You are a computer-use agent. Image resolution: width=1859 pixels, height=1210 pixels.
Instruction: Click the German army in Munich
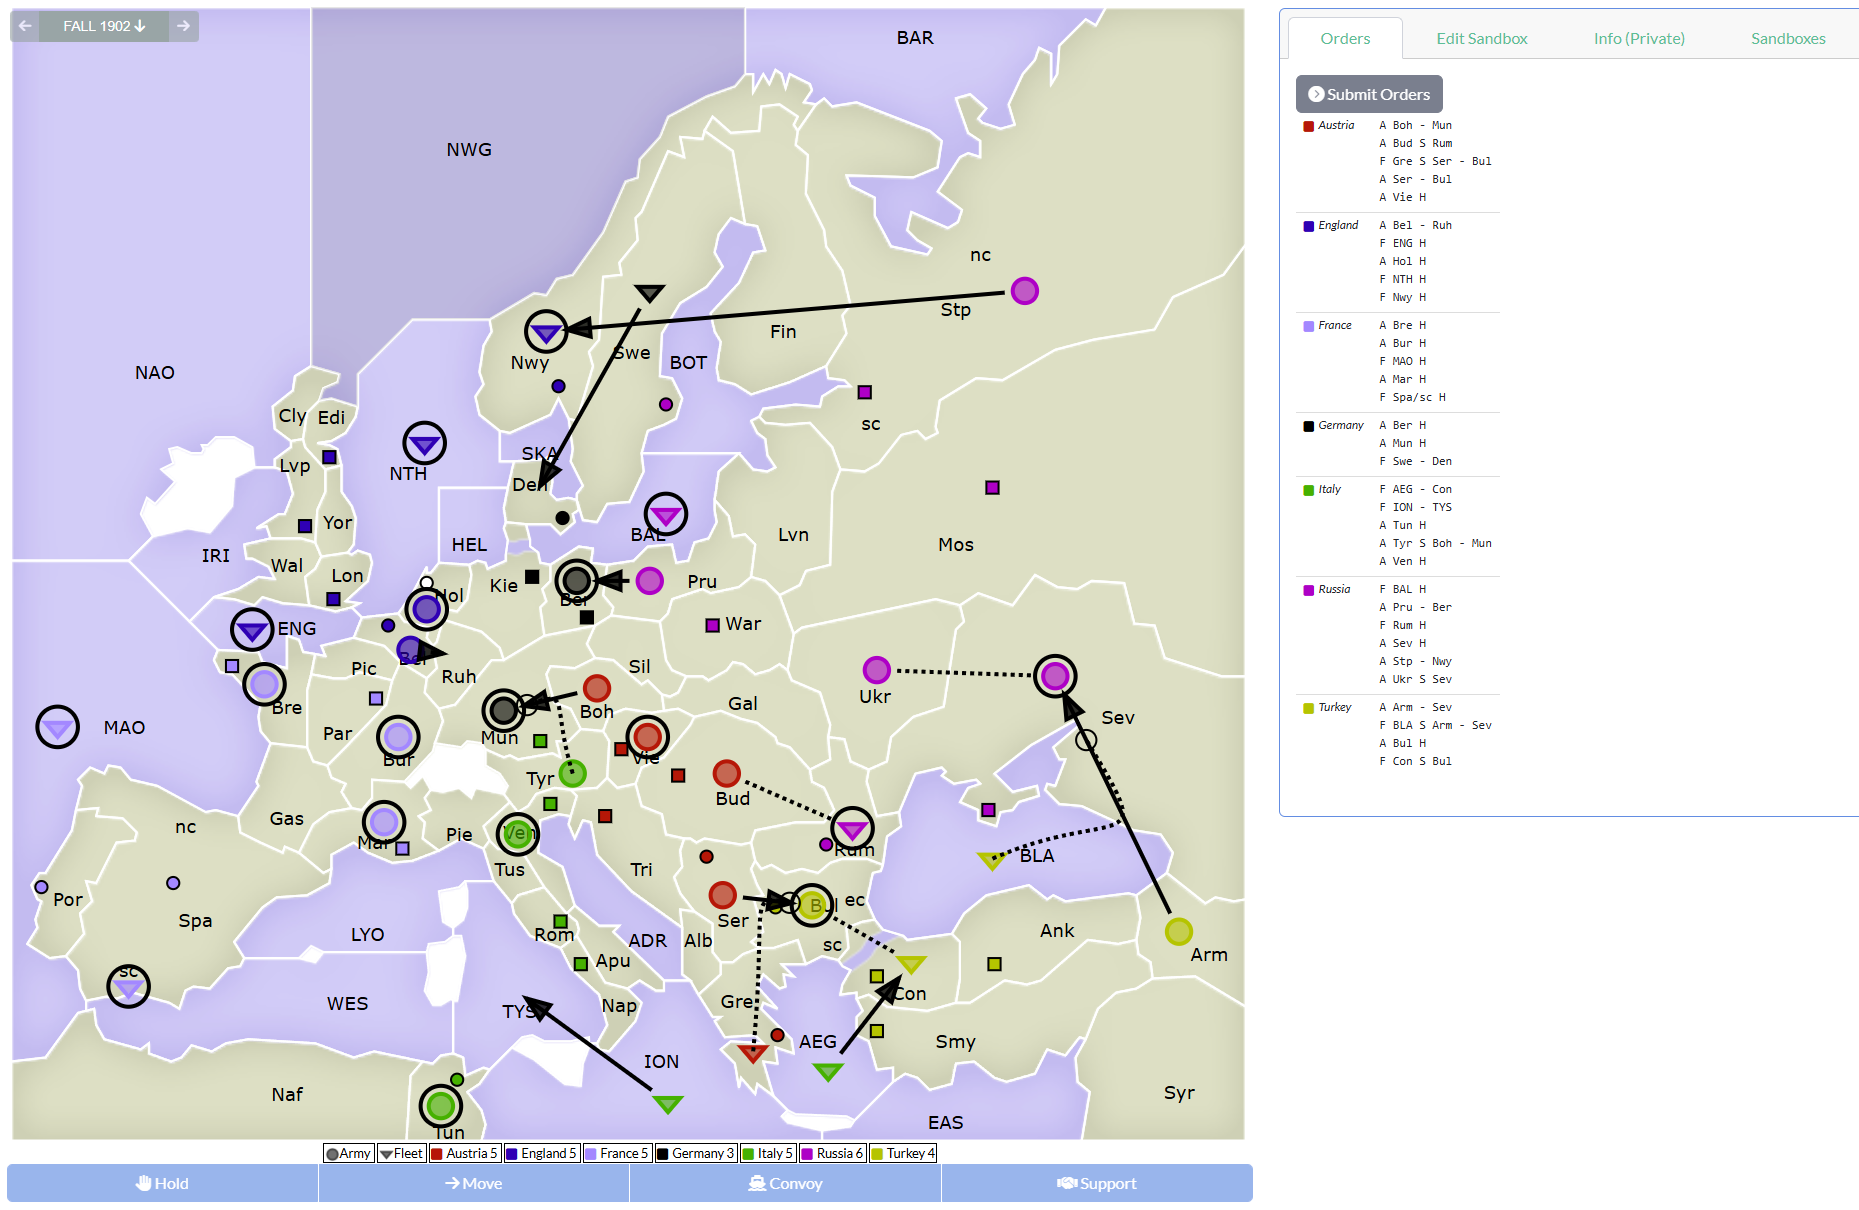(x=503, y=712)
